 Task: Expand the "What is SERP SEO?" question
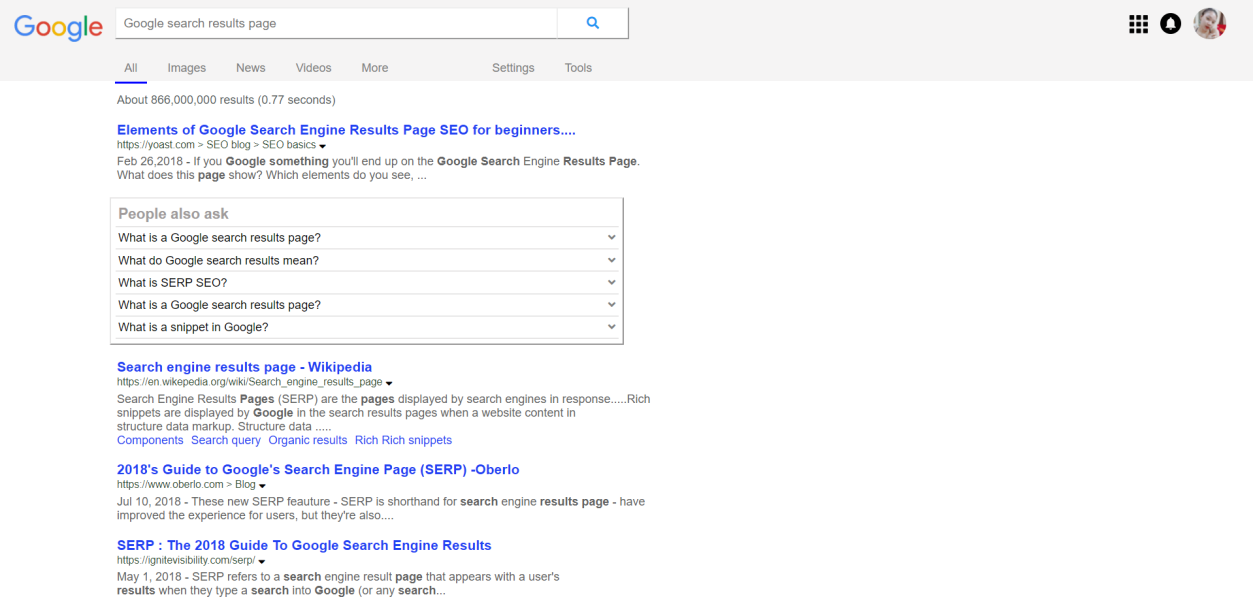point(611,282)
